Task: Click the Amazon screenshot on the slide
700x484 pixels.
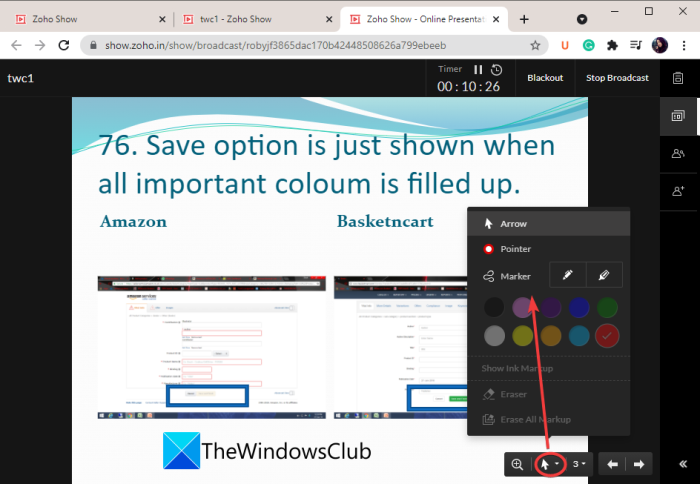Action: 212,347
